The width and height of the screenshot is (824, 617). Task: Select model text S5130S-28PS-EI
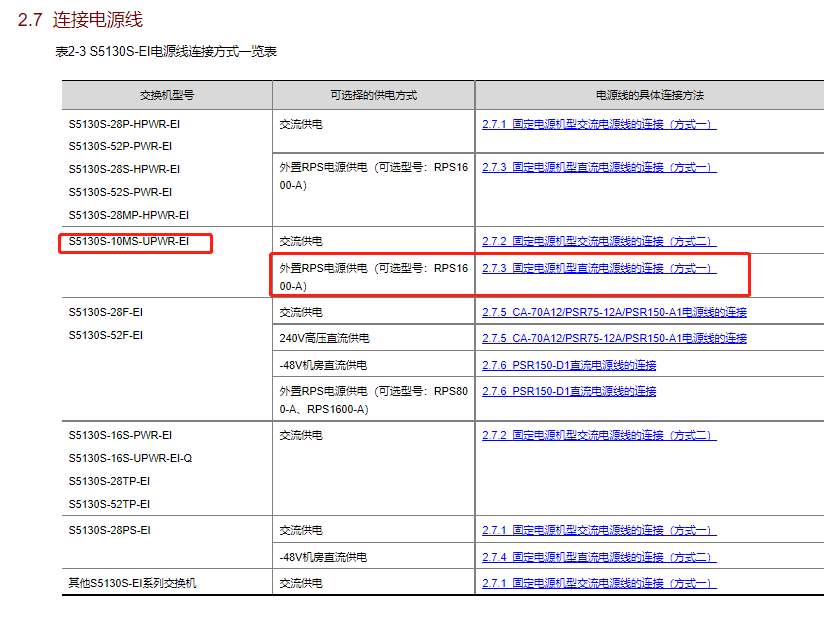click(109, 530)
